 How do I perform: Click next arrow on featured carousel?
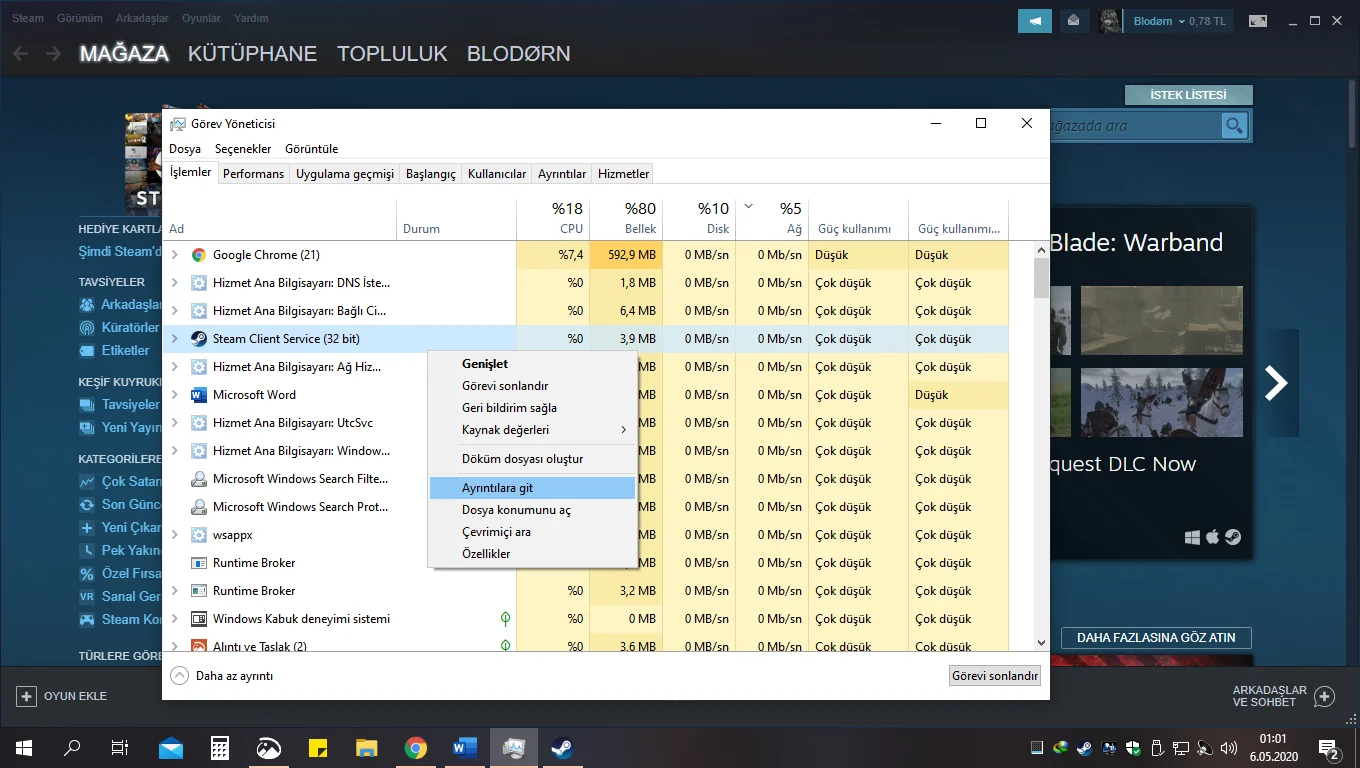click(1276, 383)
